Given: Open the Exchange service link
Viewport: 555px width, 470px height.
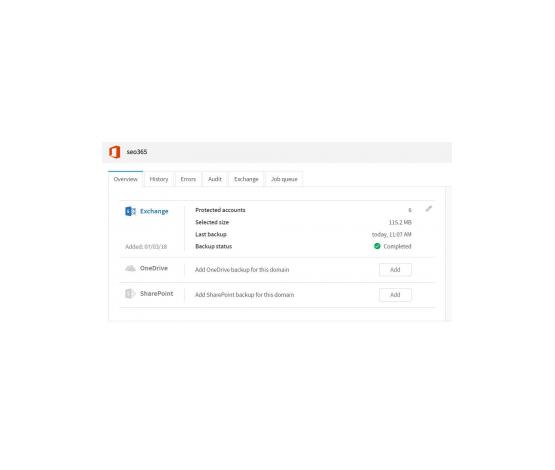Looking at the screenshot, I should click(x=154, y=211).
